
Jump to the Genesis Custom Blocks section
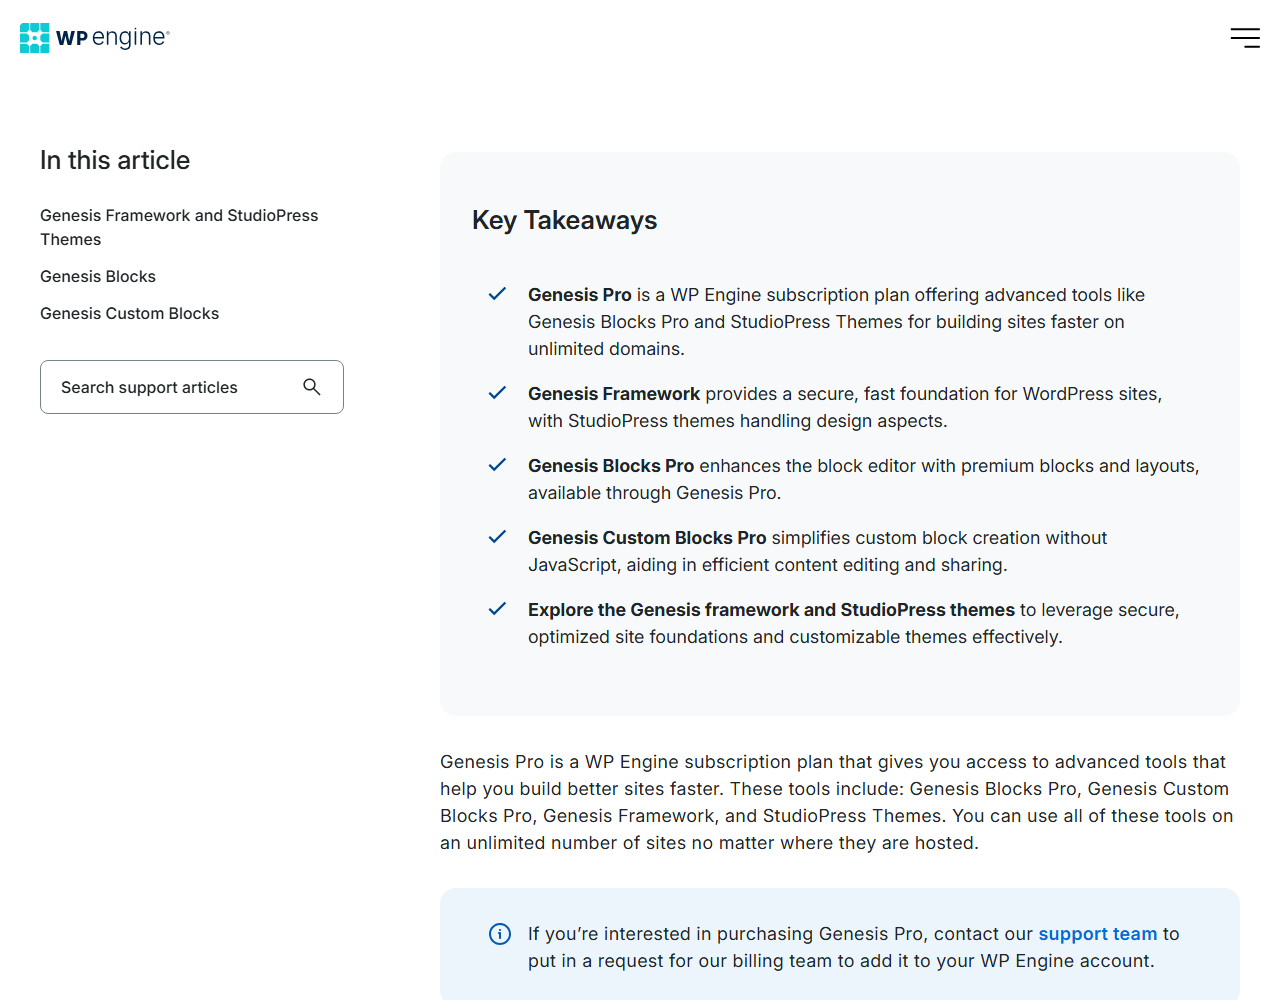coord(129,313)
